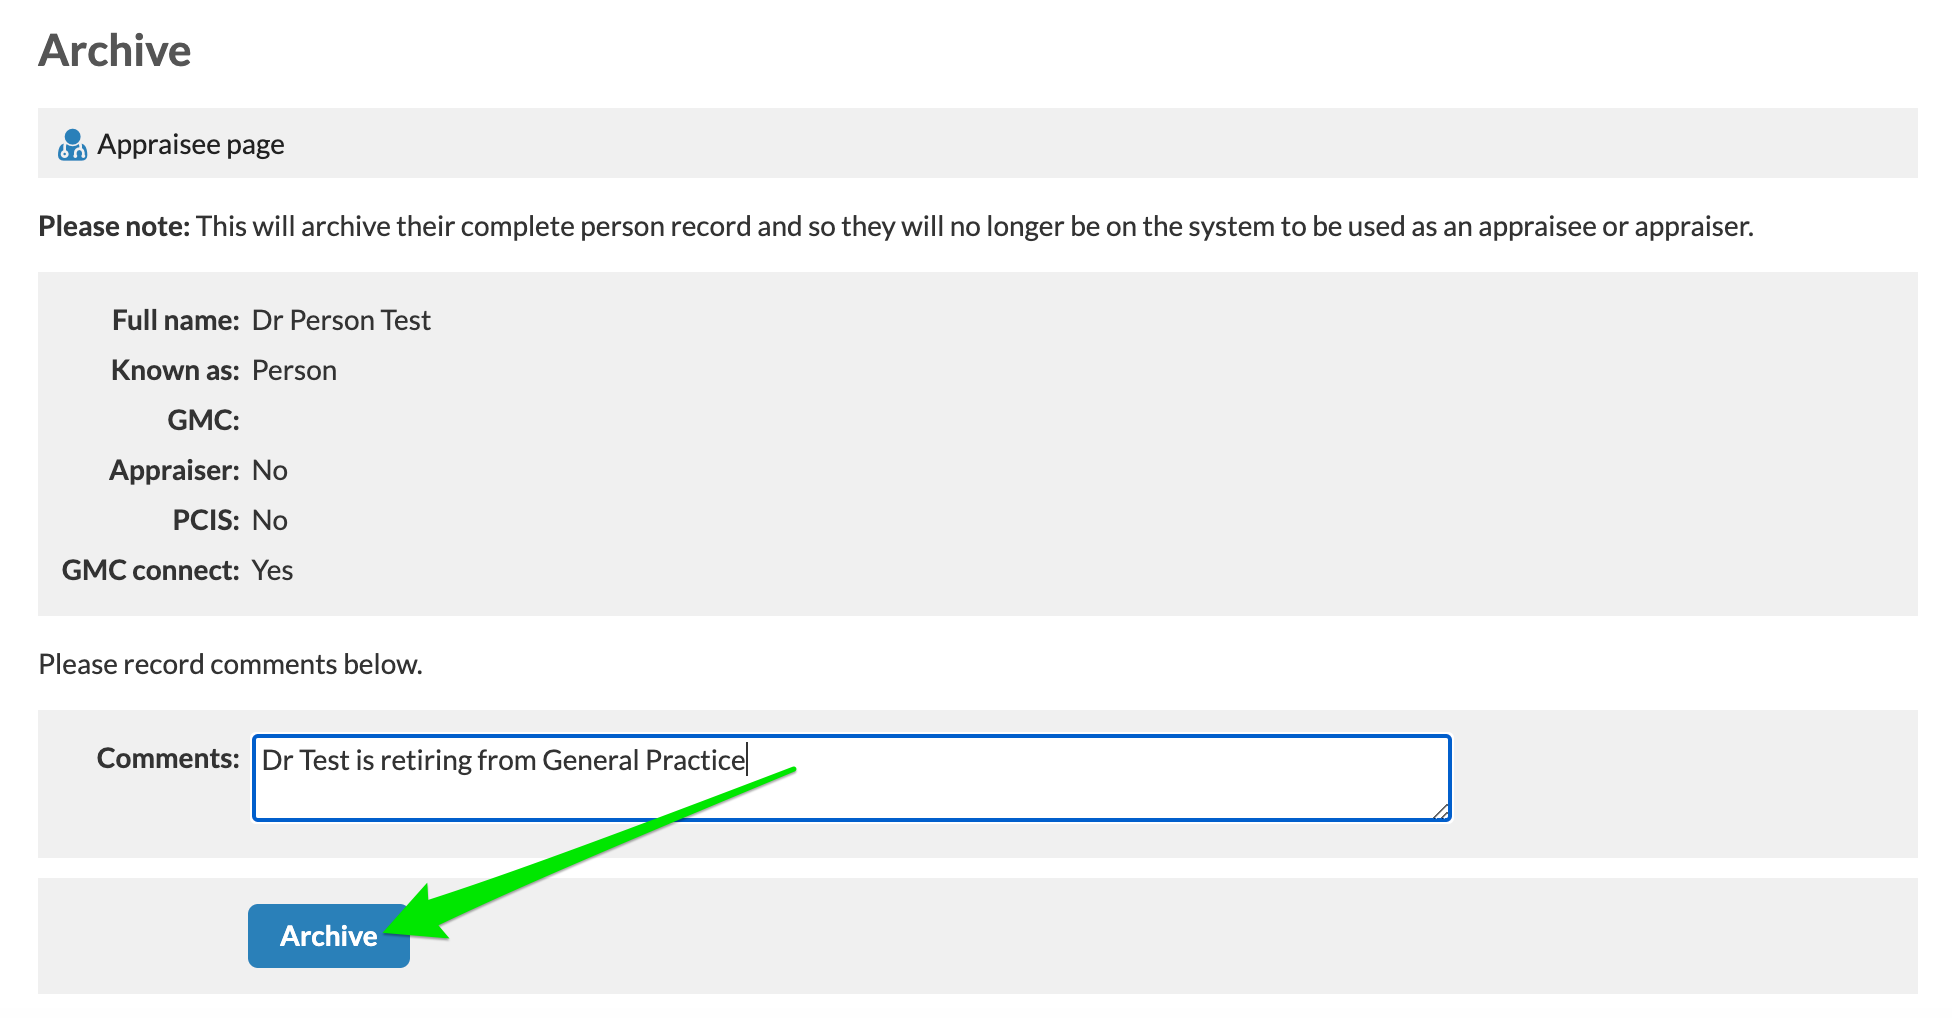Image resolution: width=1952 pixels, height=1018 pixels.
Task: Click the name 'Dr Person Test'
Action: click(x=341, y=321)
